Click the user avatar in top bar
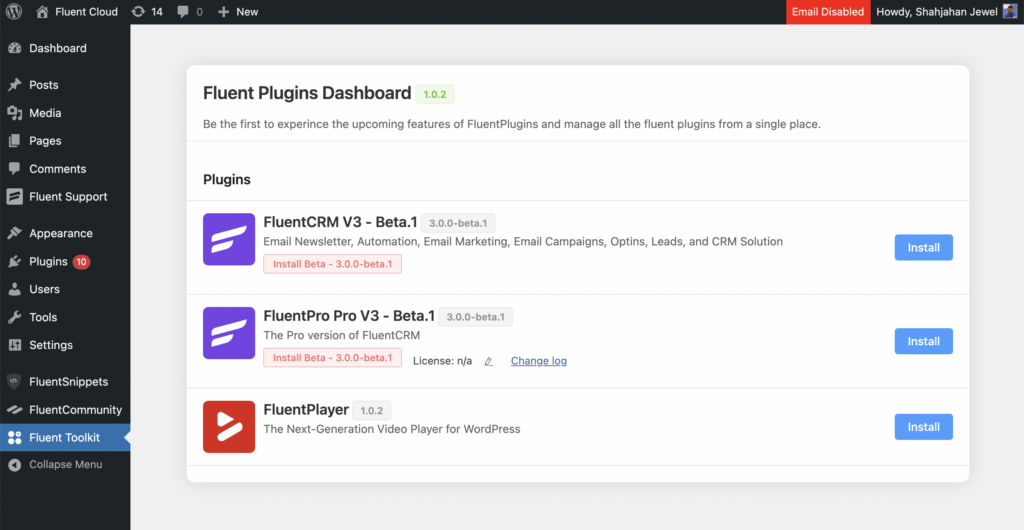This screenshot has width=1024, height=530. (1010, 12)
